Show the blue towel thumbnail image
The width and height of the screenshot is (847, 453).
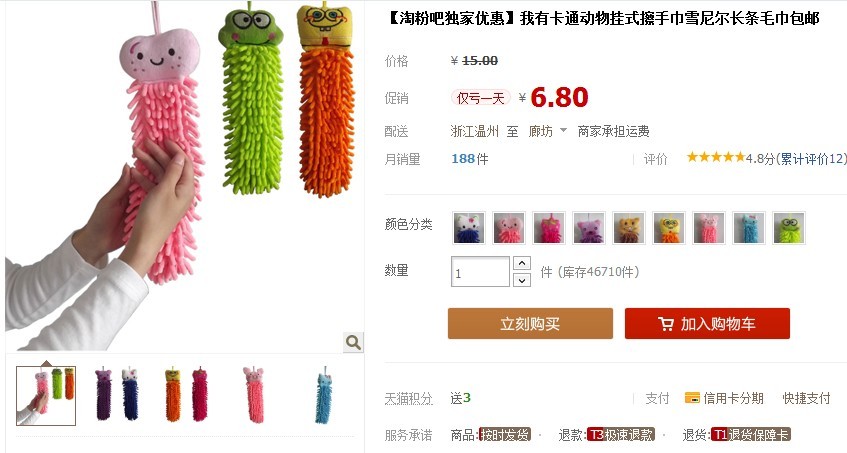pos(324,395)
